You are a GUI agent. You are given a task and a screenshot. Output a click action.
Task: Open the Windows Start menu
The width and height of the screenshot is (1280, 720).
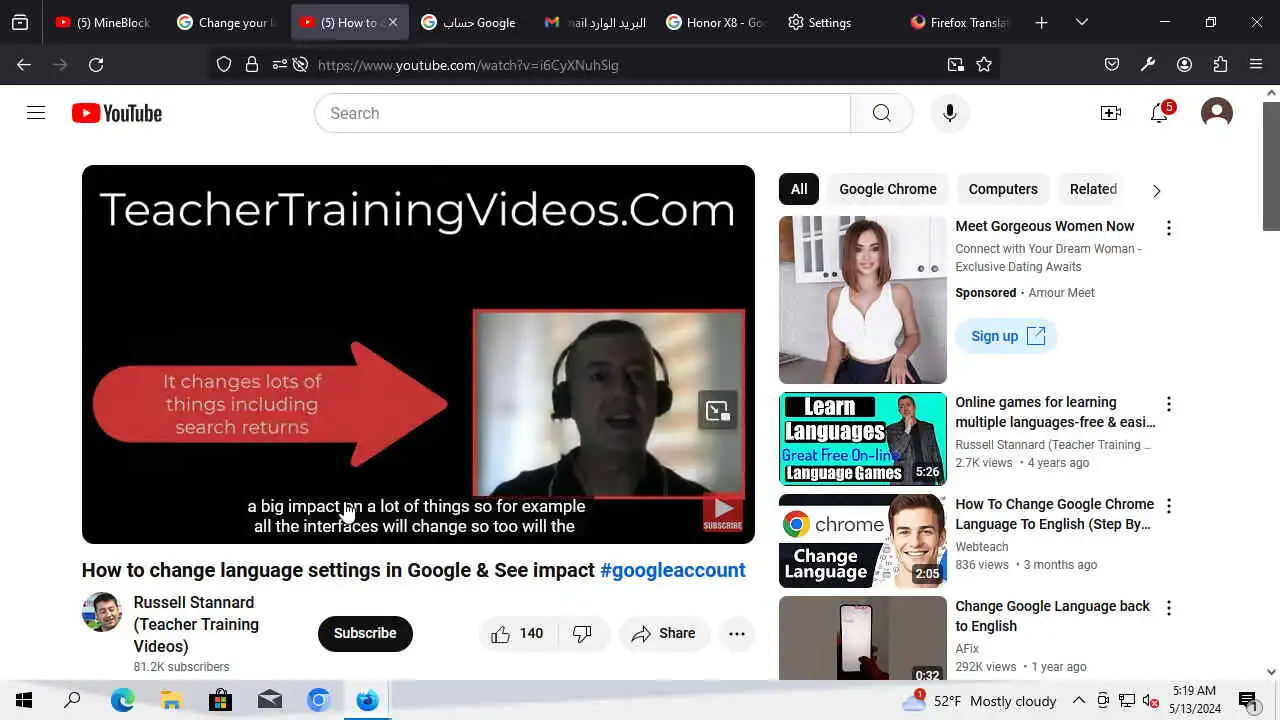click(24, 701)
